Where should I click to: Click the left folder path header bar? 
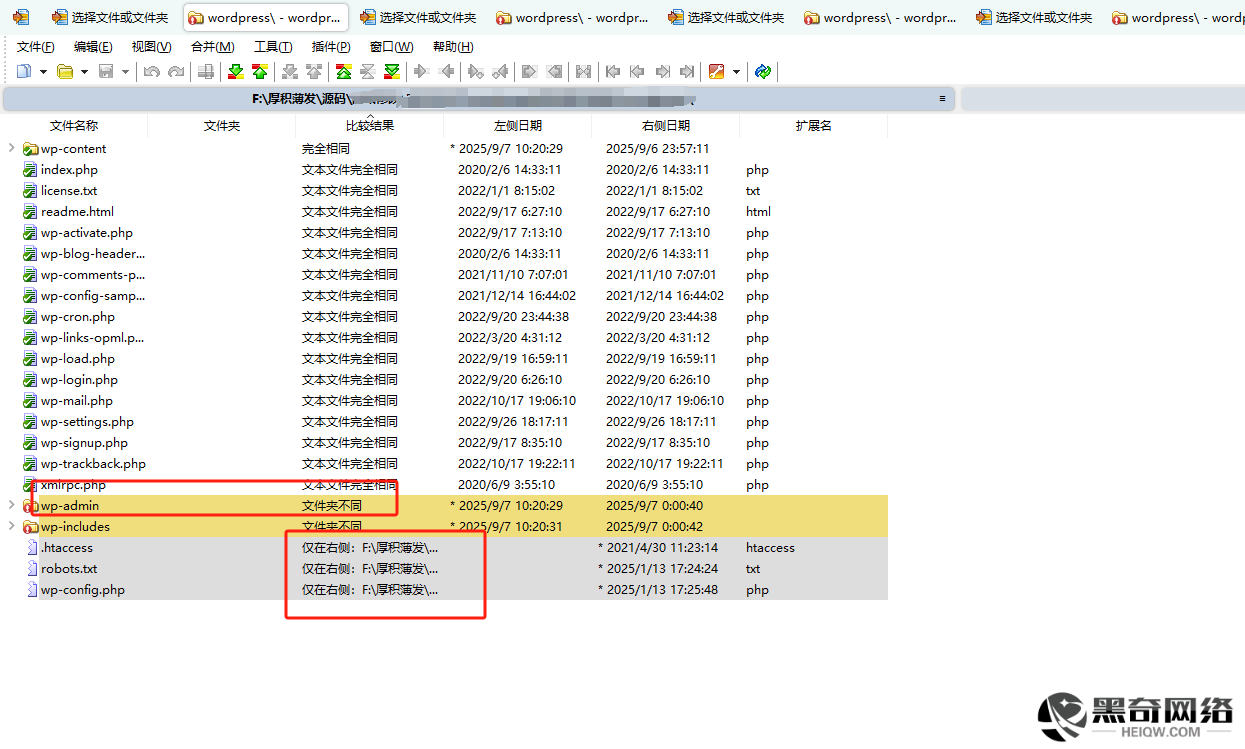(479, 99)
